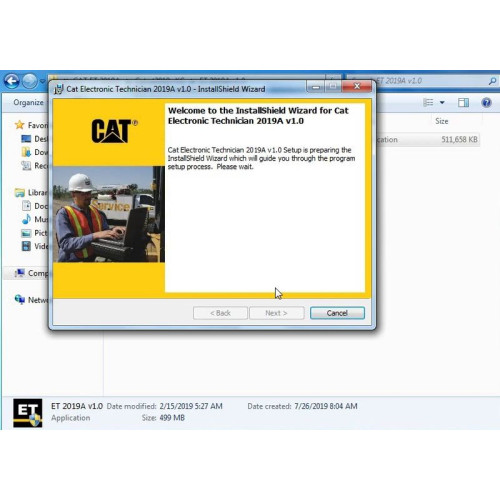Screen dimensions: 500x500
Task: Click the Explorer forward arrow button
Action: coord(30,81)
